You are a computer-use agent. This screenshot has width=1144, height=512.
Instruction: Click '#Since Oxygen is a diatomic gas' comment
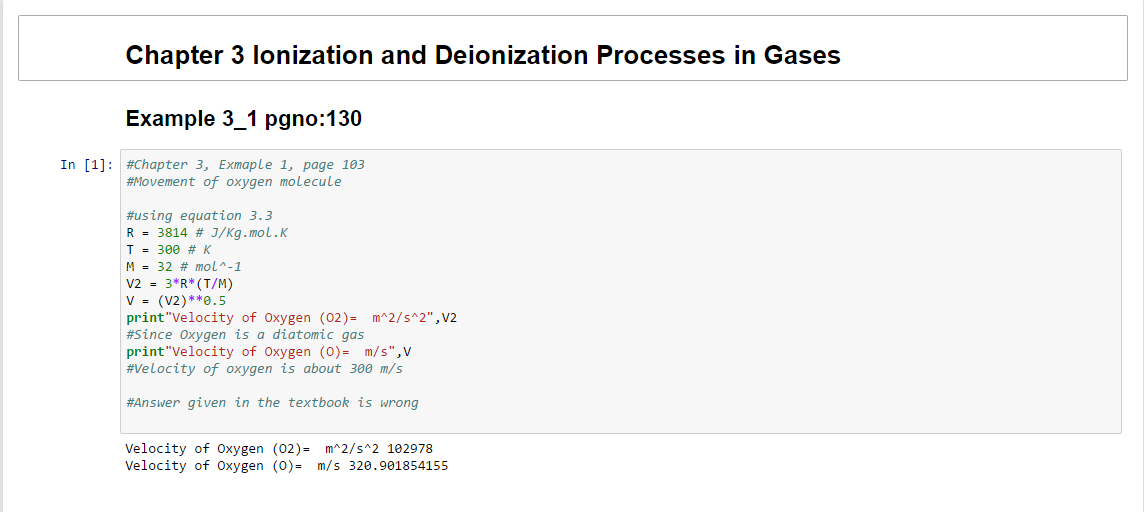pyautogui.click(x=245, y=335)
